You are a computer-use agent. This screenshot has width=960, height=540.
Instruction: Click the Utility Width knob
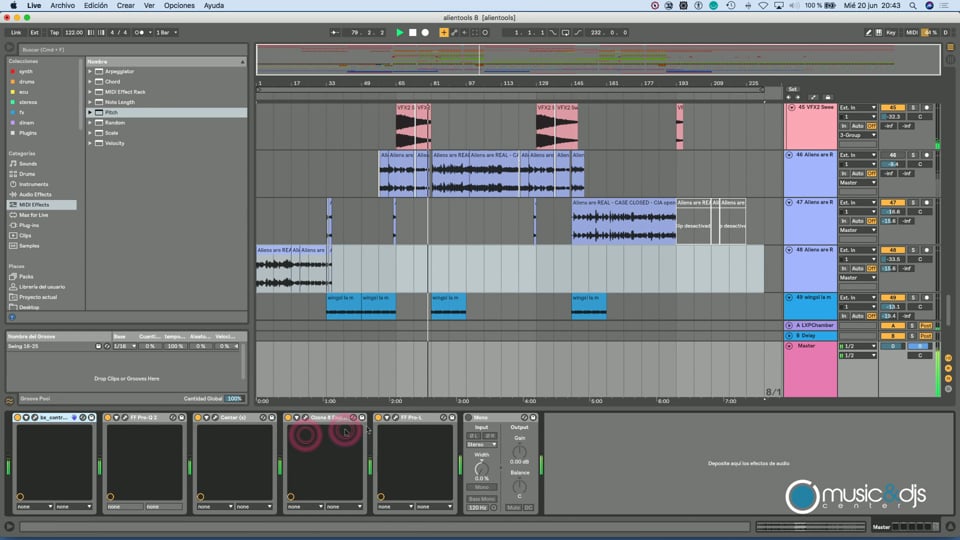coord(482,468)
